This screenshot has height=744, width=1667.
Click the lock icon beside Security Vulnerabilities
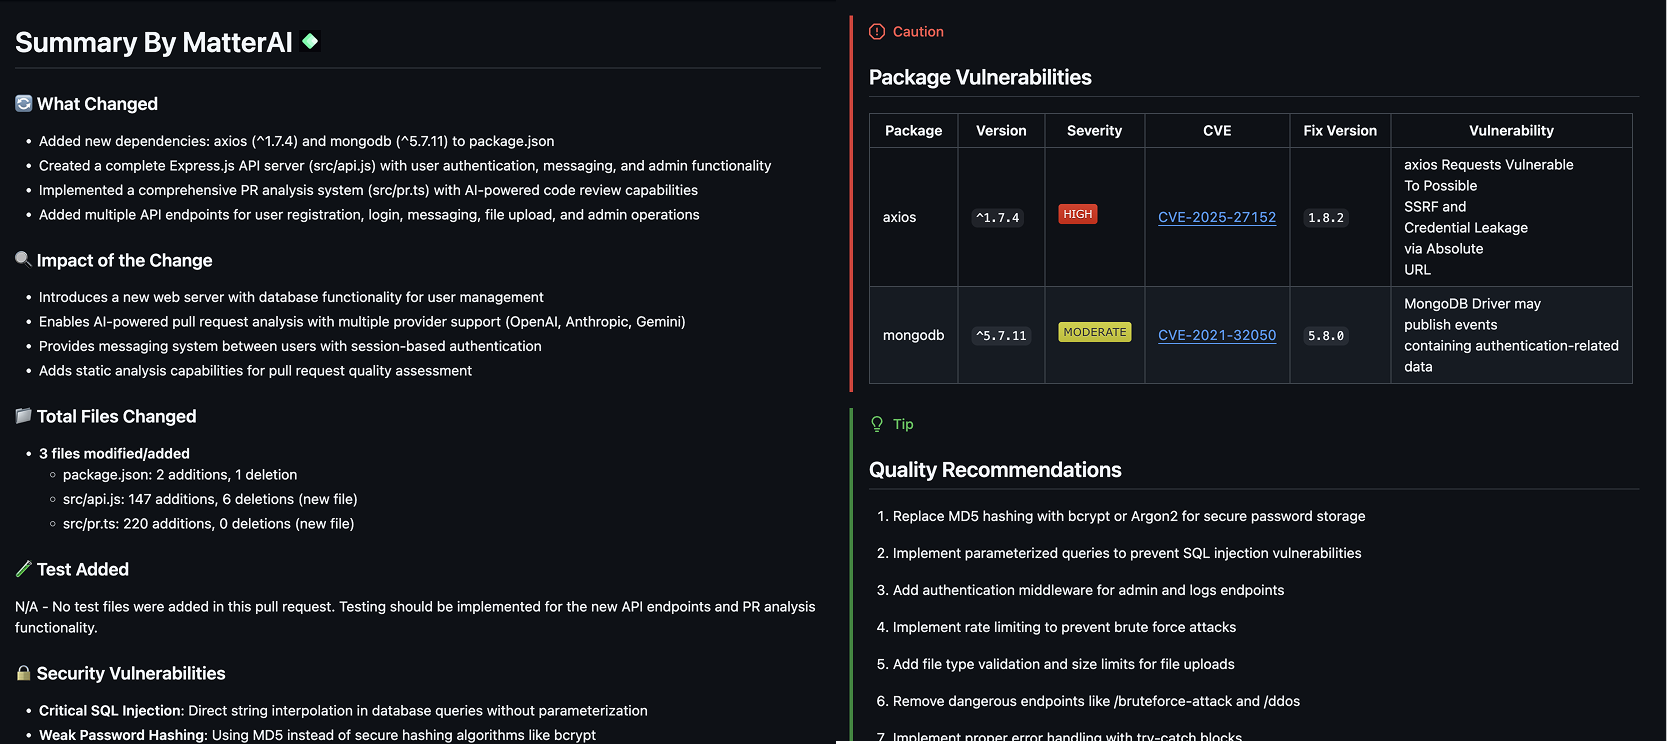pyautogui.click(x=24, y=673)
